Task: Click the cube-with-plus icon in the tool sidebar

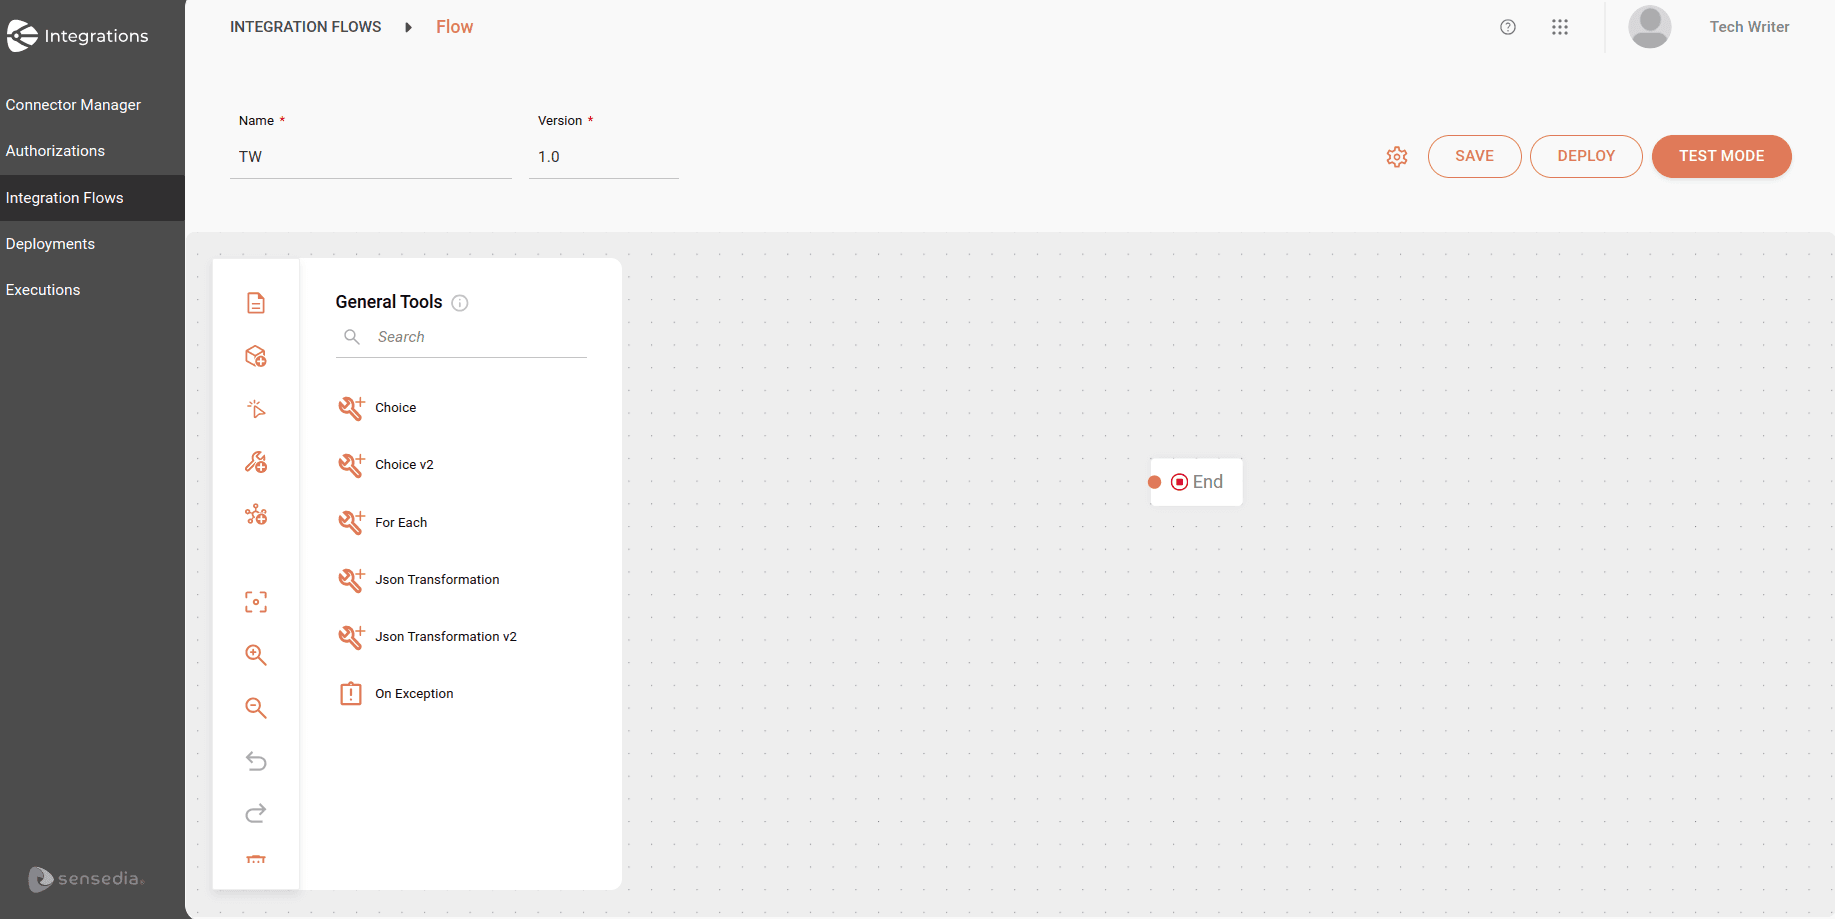Action: coord(256,356)
